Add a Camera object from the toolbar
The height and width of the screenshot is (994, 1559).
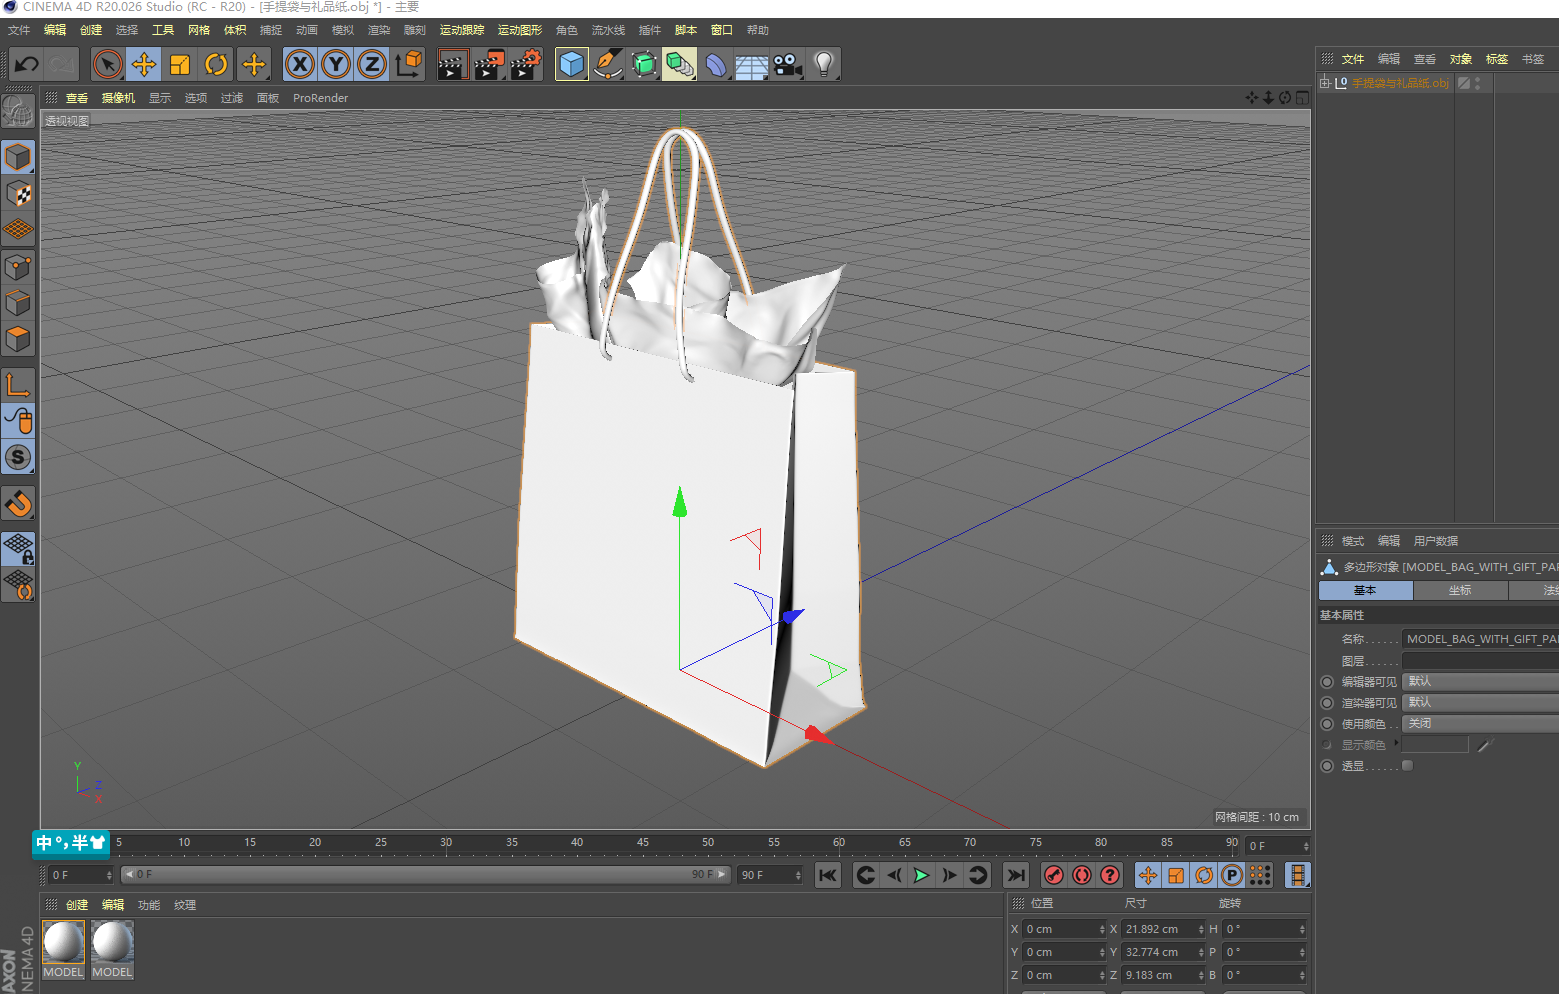click(x=787, y=65)
